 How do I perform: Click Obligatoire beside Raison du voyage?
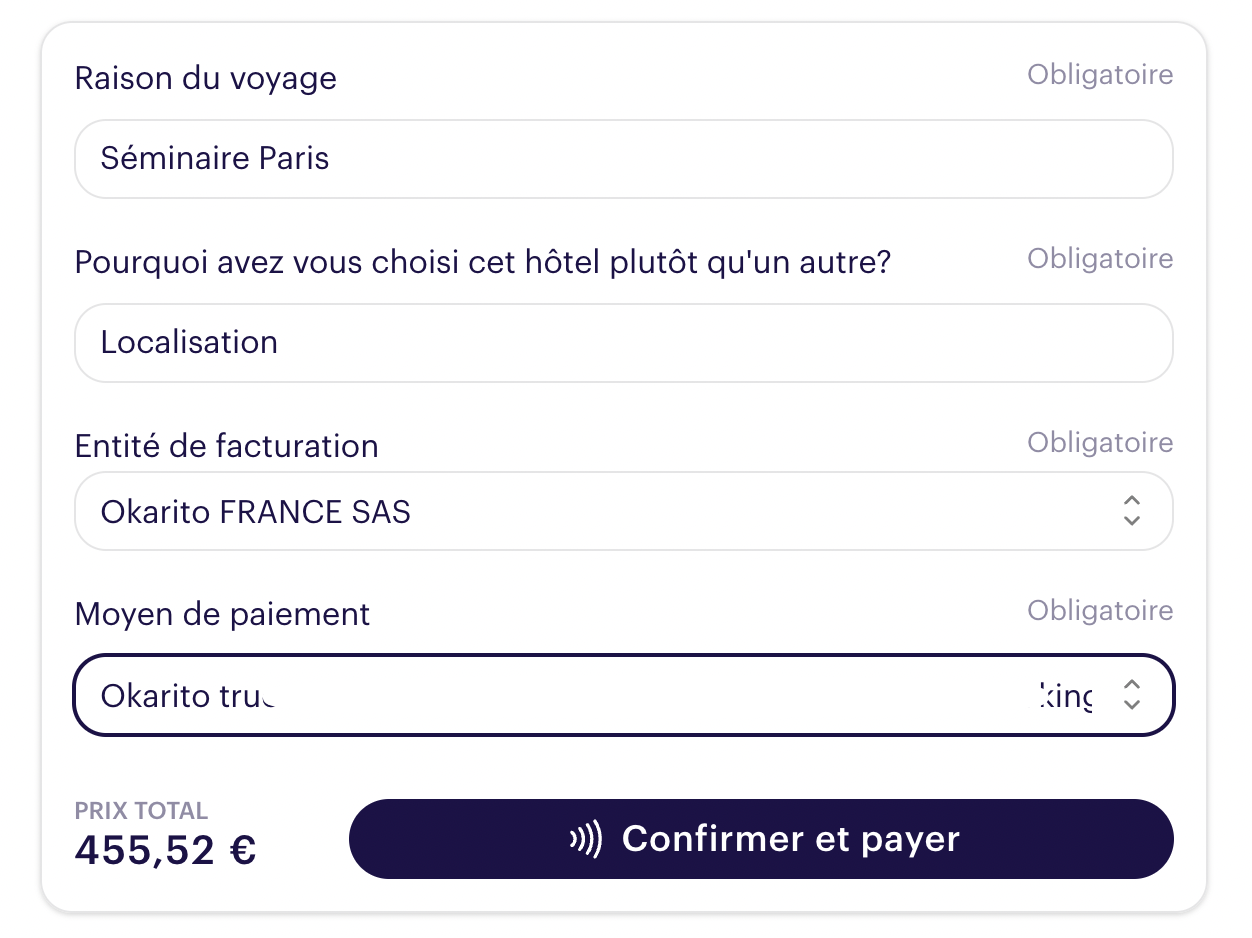tap(1100, 75)
